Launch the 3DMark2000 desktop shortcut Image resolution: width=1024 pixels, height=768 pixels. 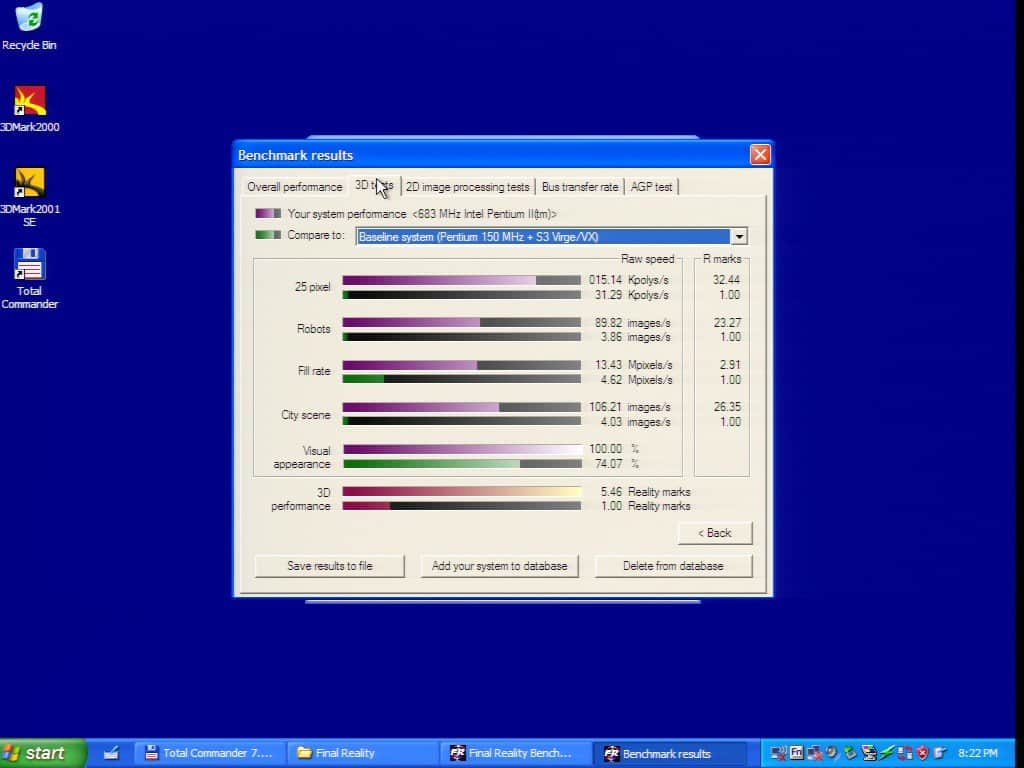point(29,108)
